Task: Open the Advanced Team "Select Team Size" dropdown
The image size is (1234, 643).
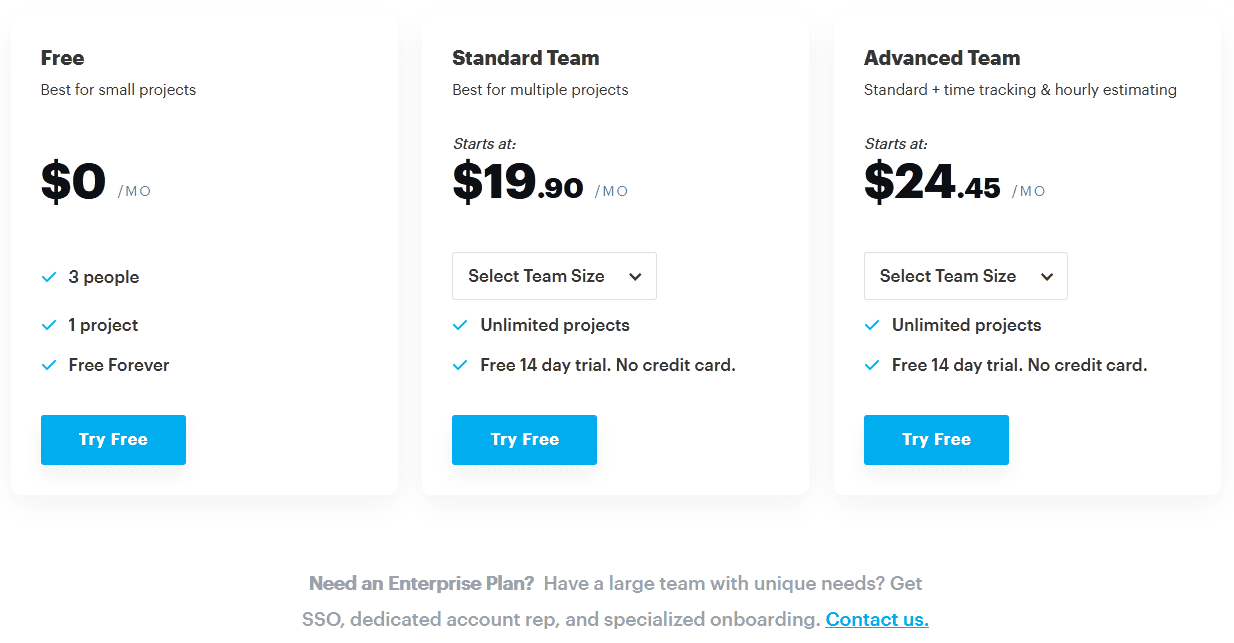Action: click(965, 276)
